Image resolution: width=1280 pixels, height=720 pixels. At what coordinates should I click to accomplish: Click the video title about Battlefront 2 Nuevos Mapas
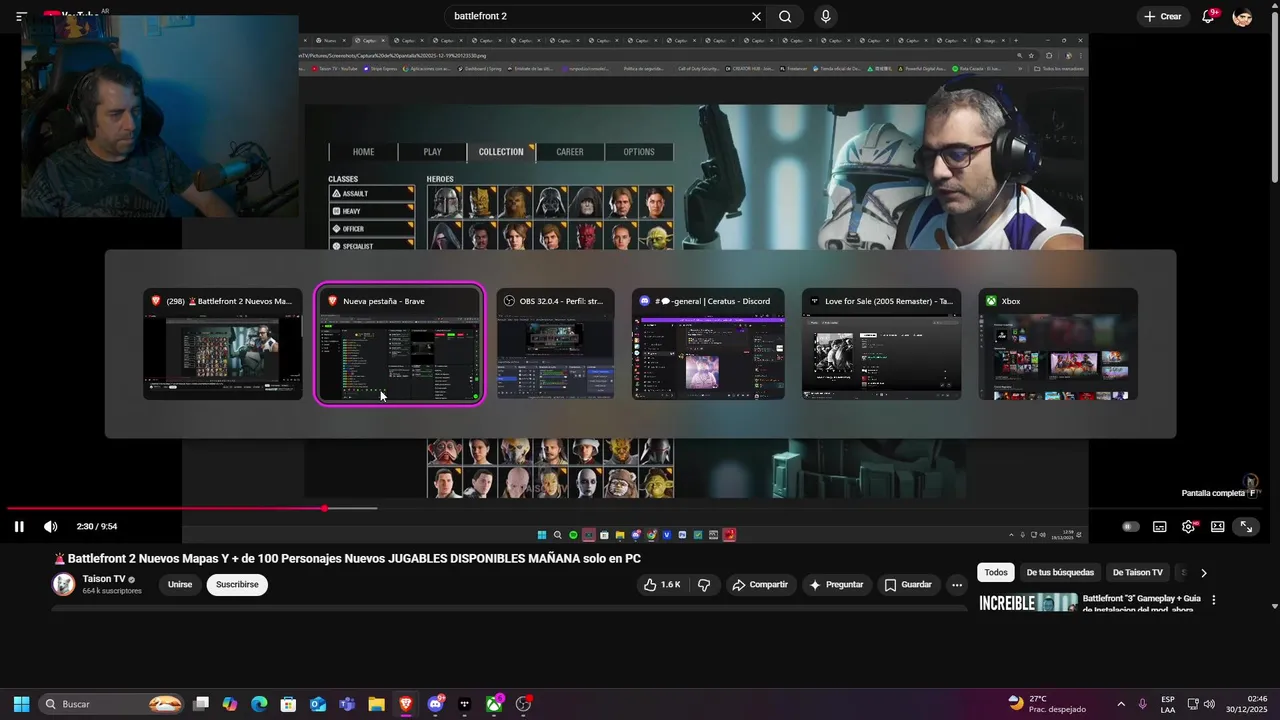[346, 559]
